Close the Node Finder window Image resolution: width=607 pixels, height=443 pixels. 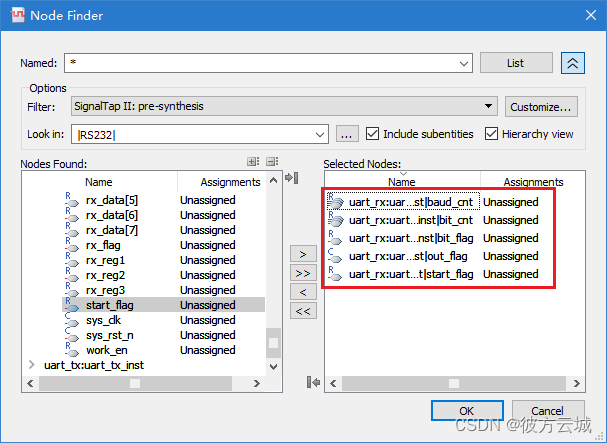(591, 15)
